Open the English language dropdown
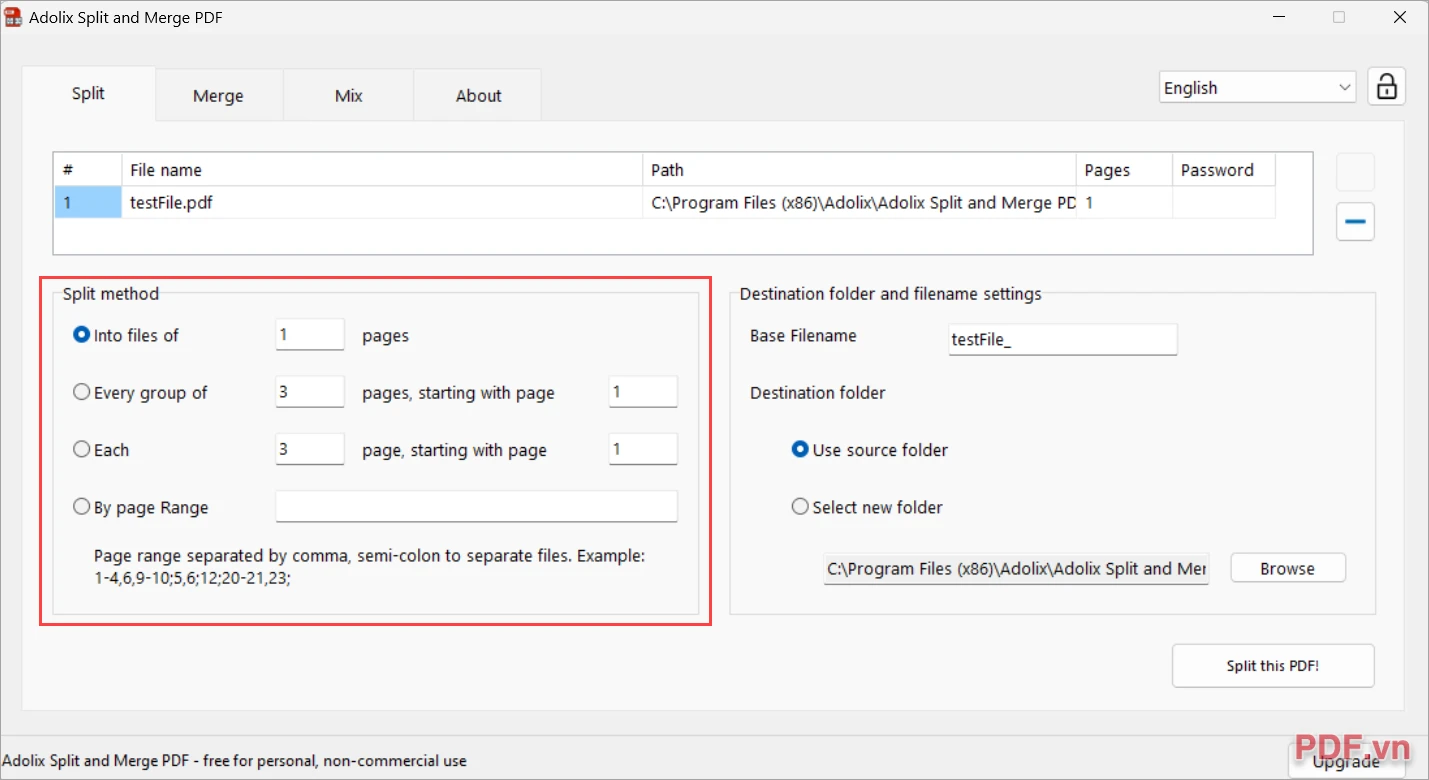Image resolution: width=1429 pixels, height=780 pixels. click(1257, 88)
